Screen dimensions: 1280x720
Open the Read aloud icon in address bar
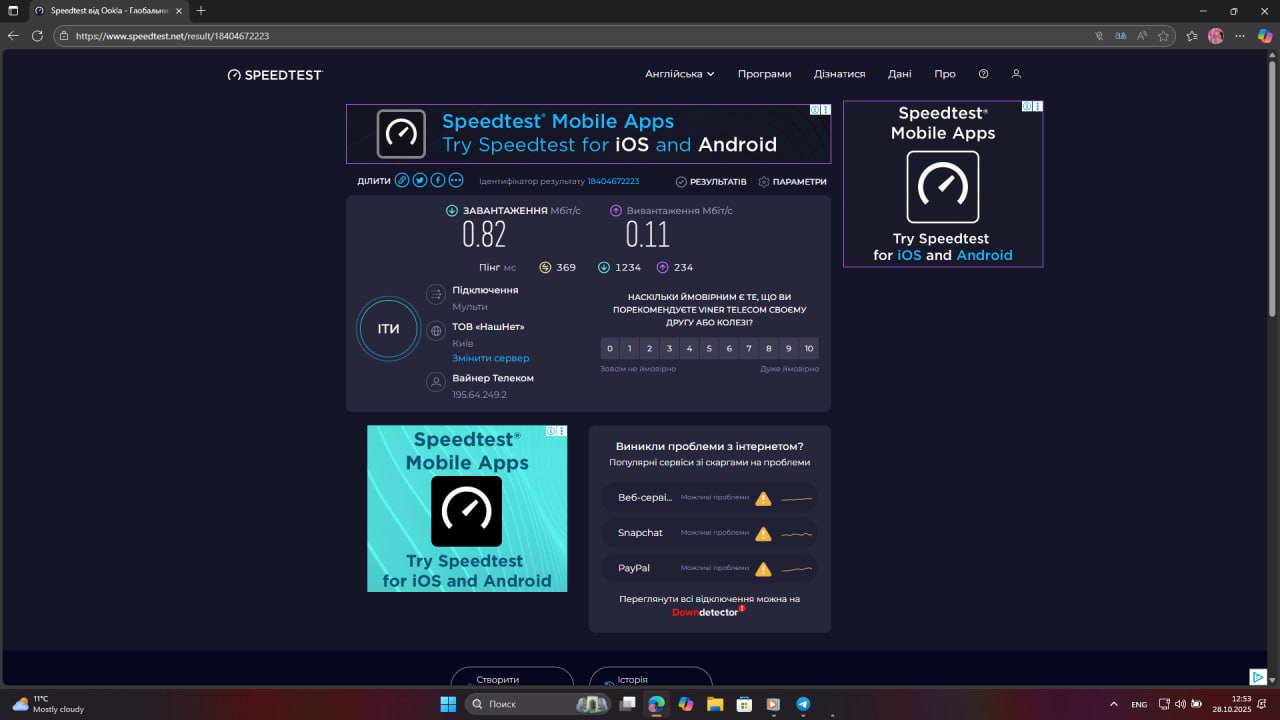click(x=1141, y=35)
